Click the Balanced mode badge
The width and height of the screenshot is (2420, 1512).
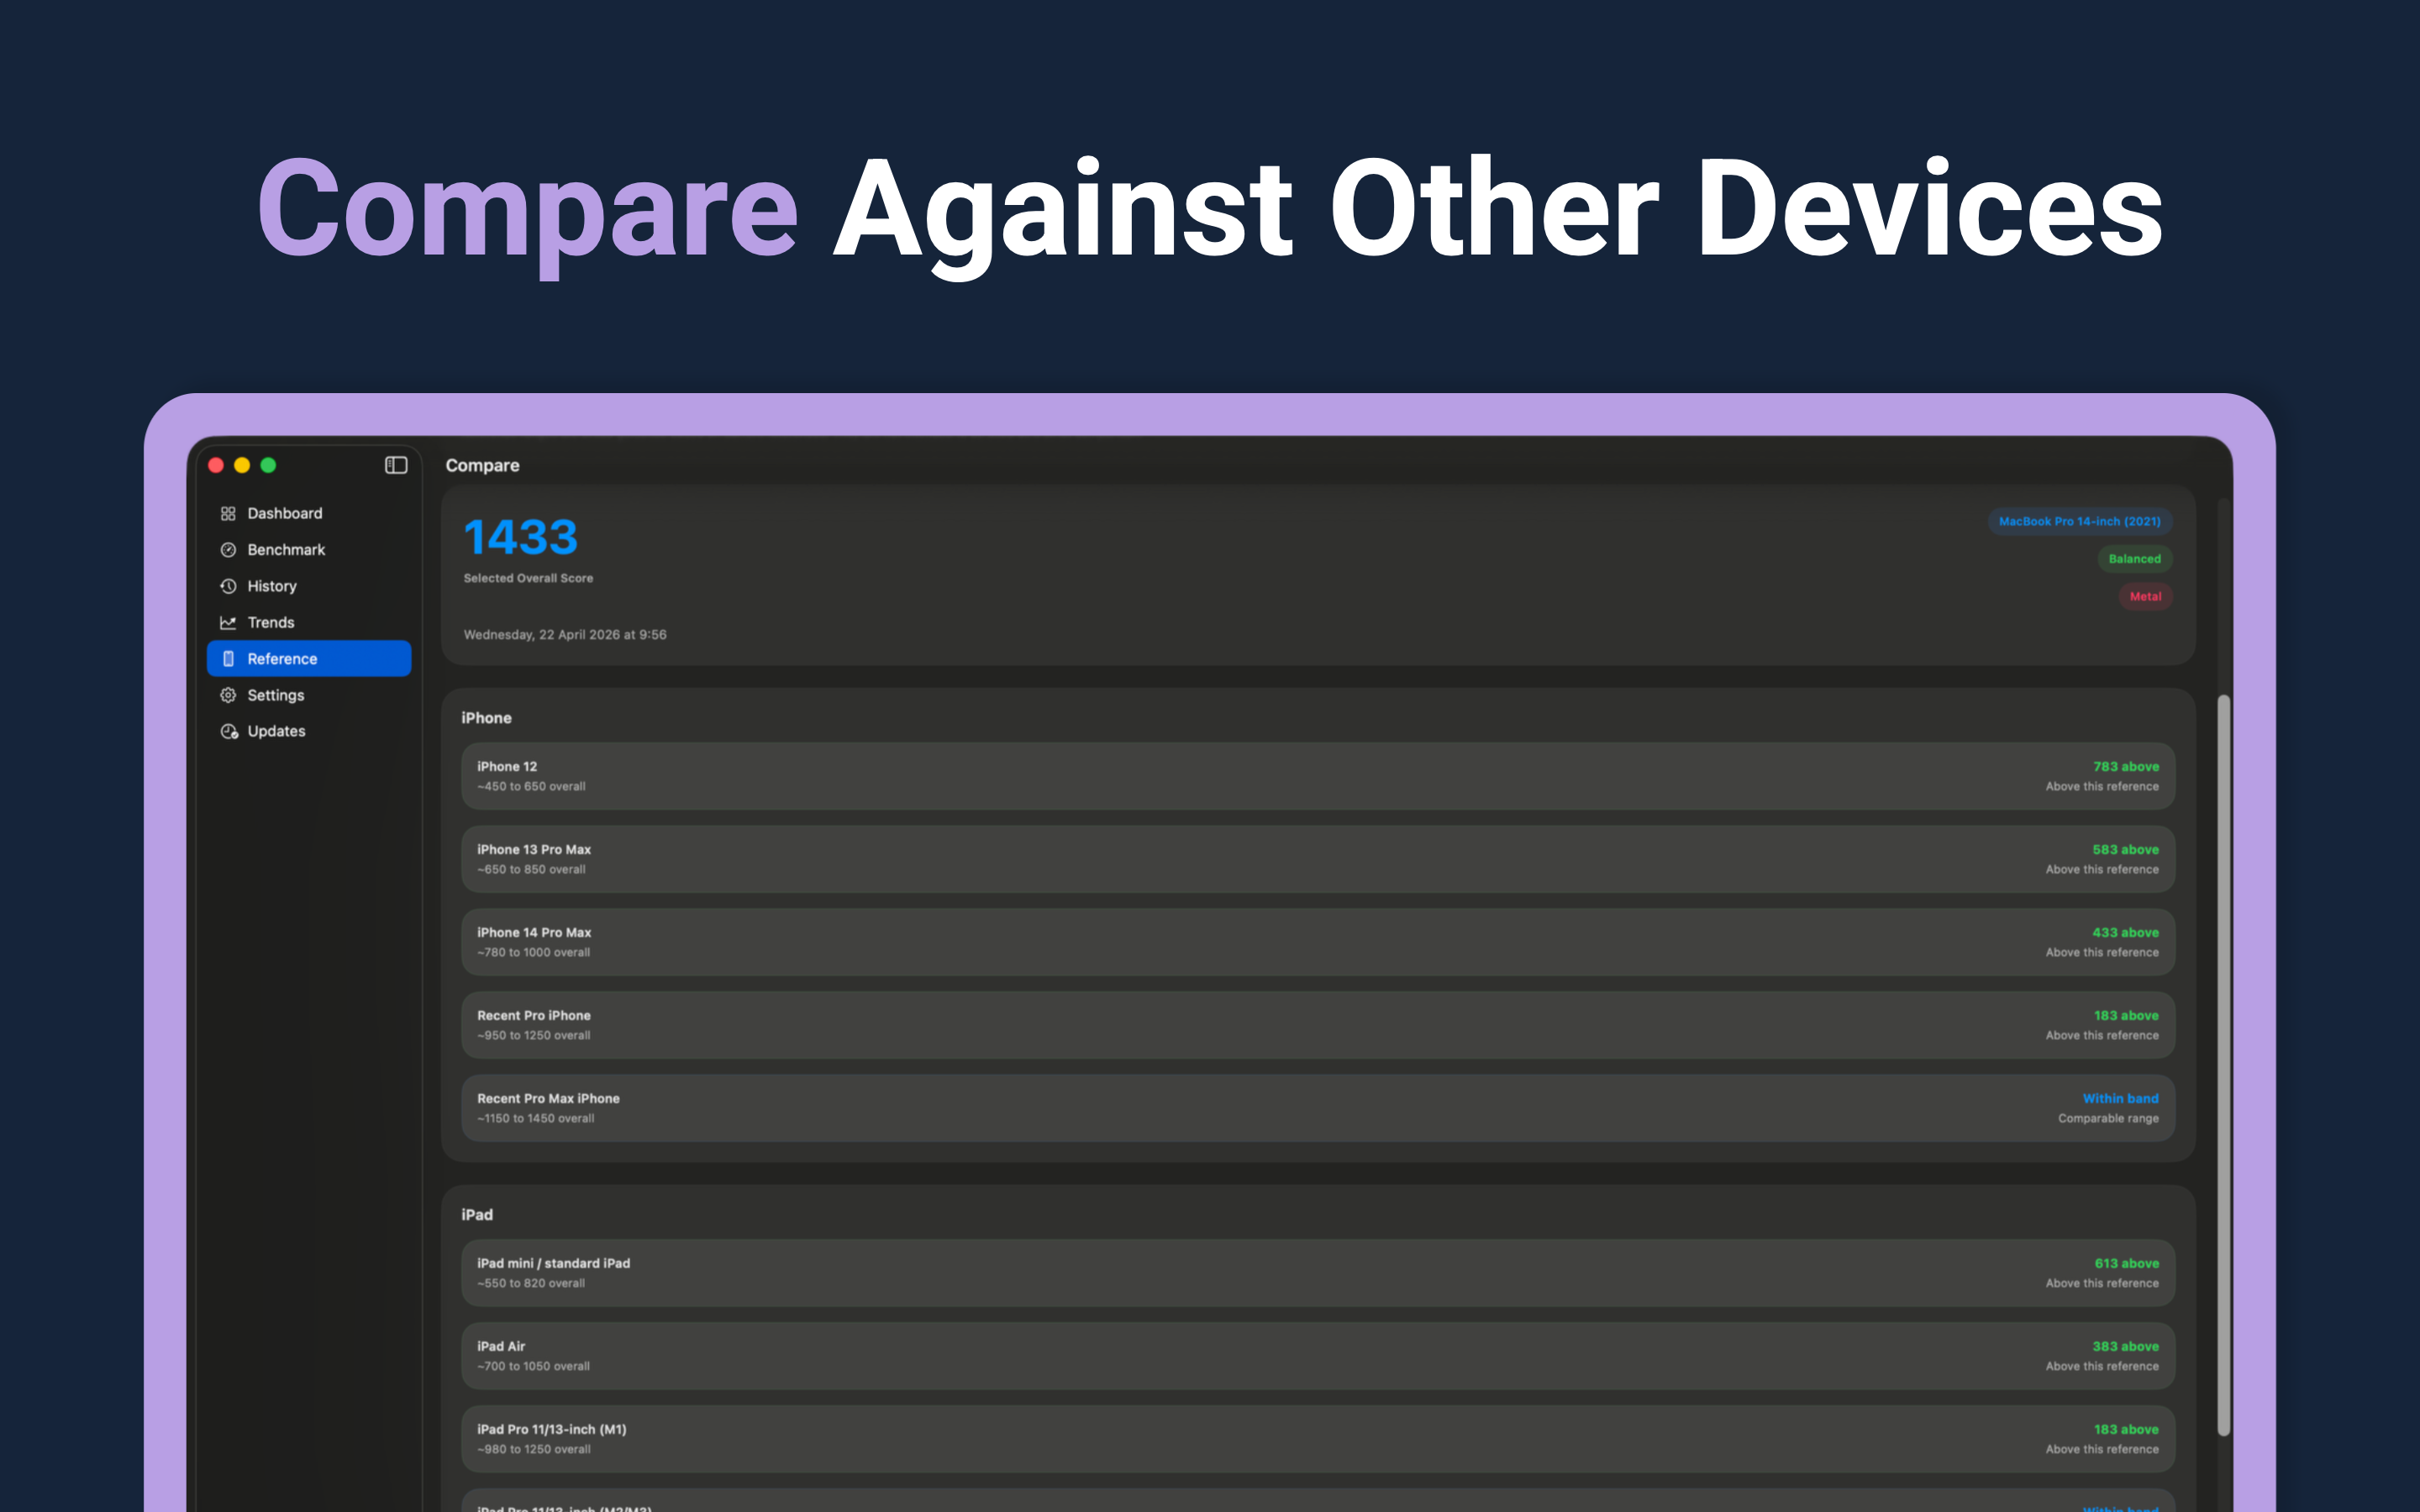[2134, 559]
